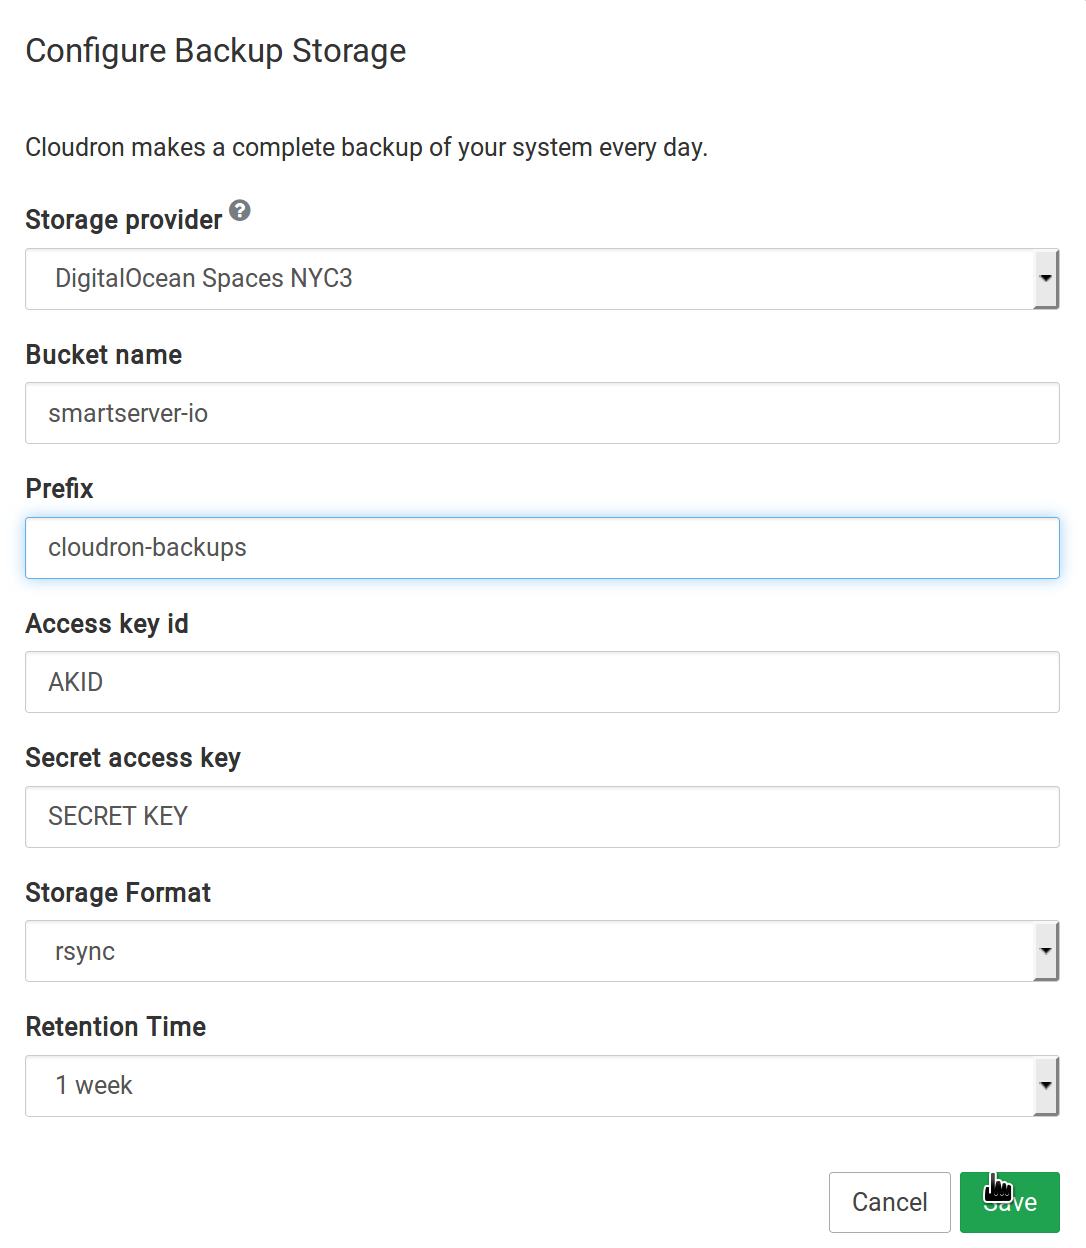The height and width of the screenshot is (1248, 1086).
Task: Click the "Storage provider" label text
Action: (123, 220)
